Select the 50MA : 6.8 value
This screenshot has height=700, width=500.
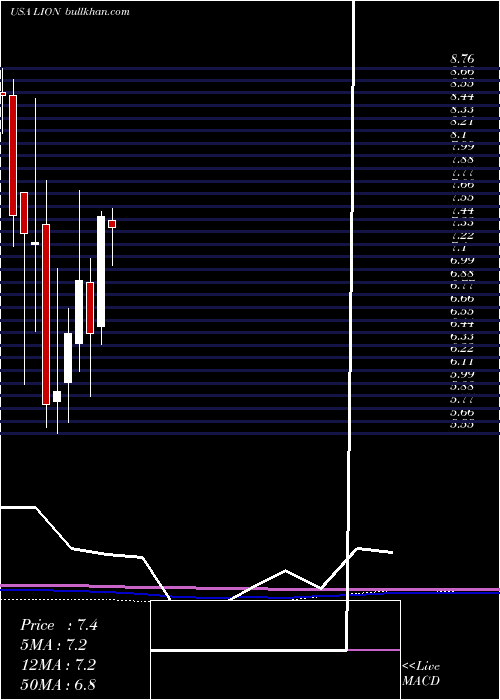click(58, 684)
